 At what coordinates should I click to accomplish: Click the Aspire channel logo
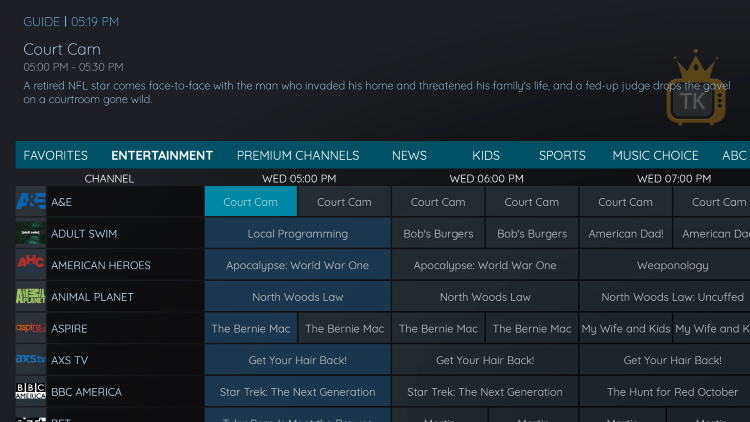coord(30,329)
